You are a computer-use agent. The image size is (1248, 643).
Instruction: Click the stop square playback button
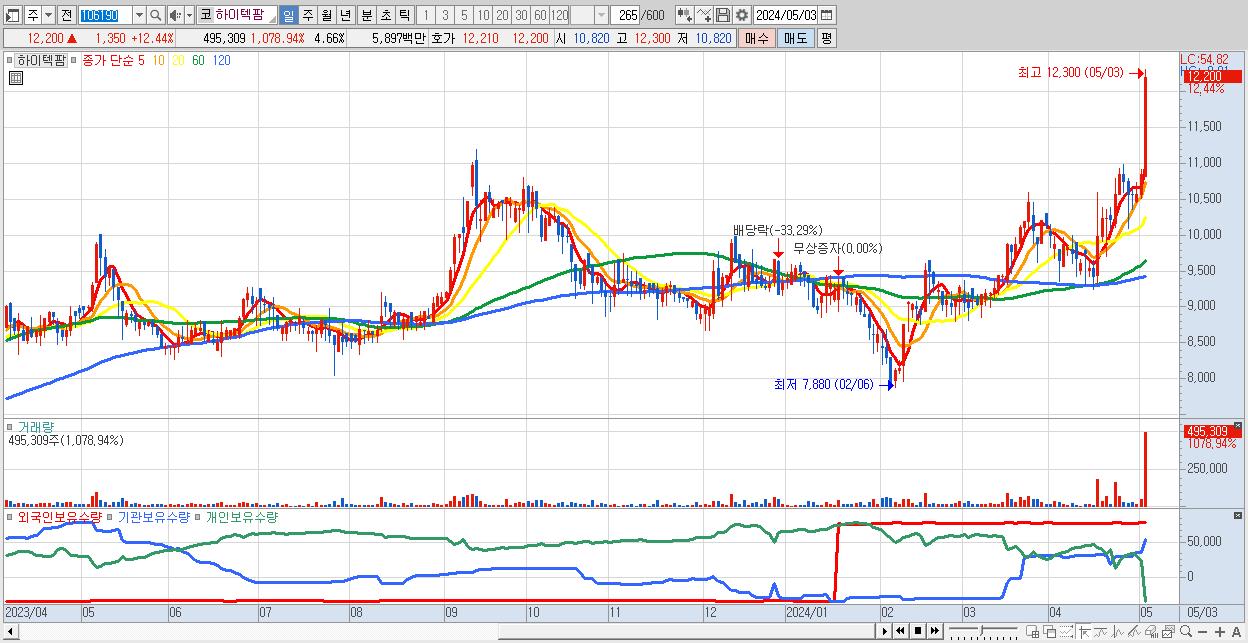tap(917, 631)
